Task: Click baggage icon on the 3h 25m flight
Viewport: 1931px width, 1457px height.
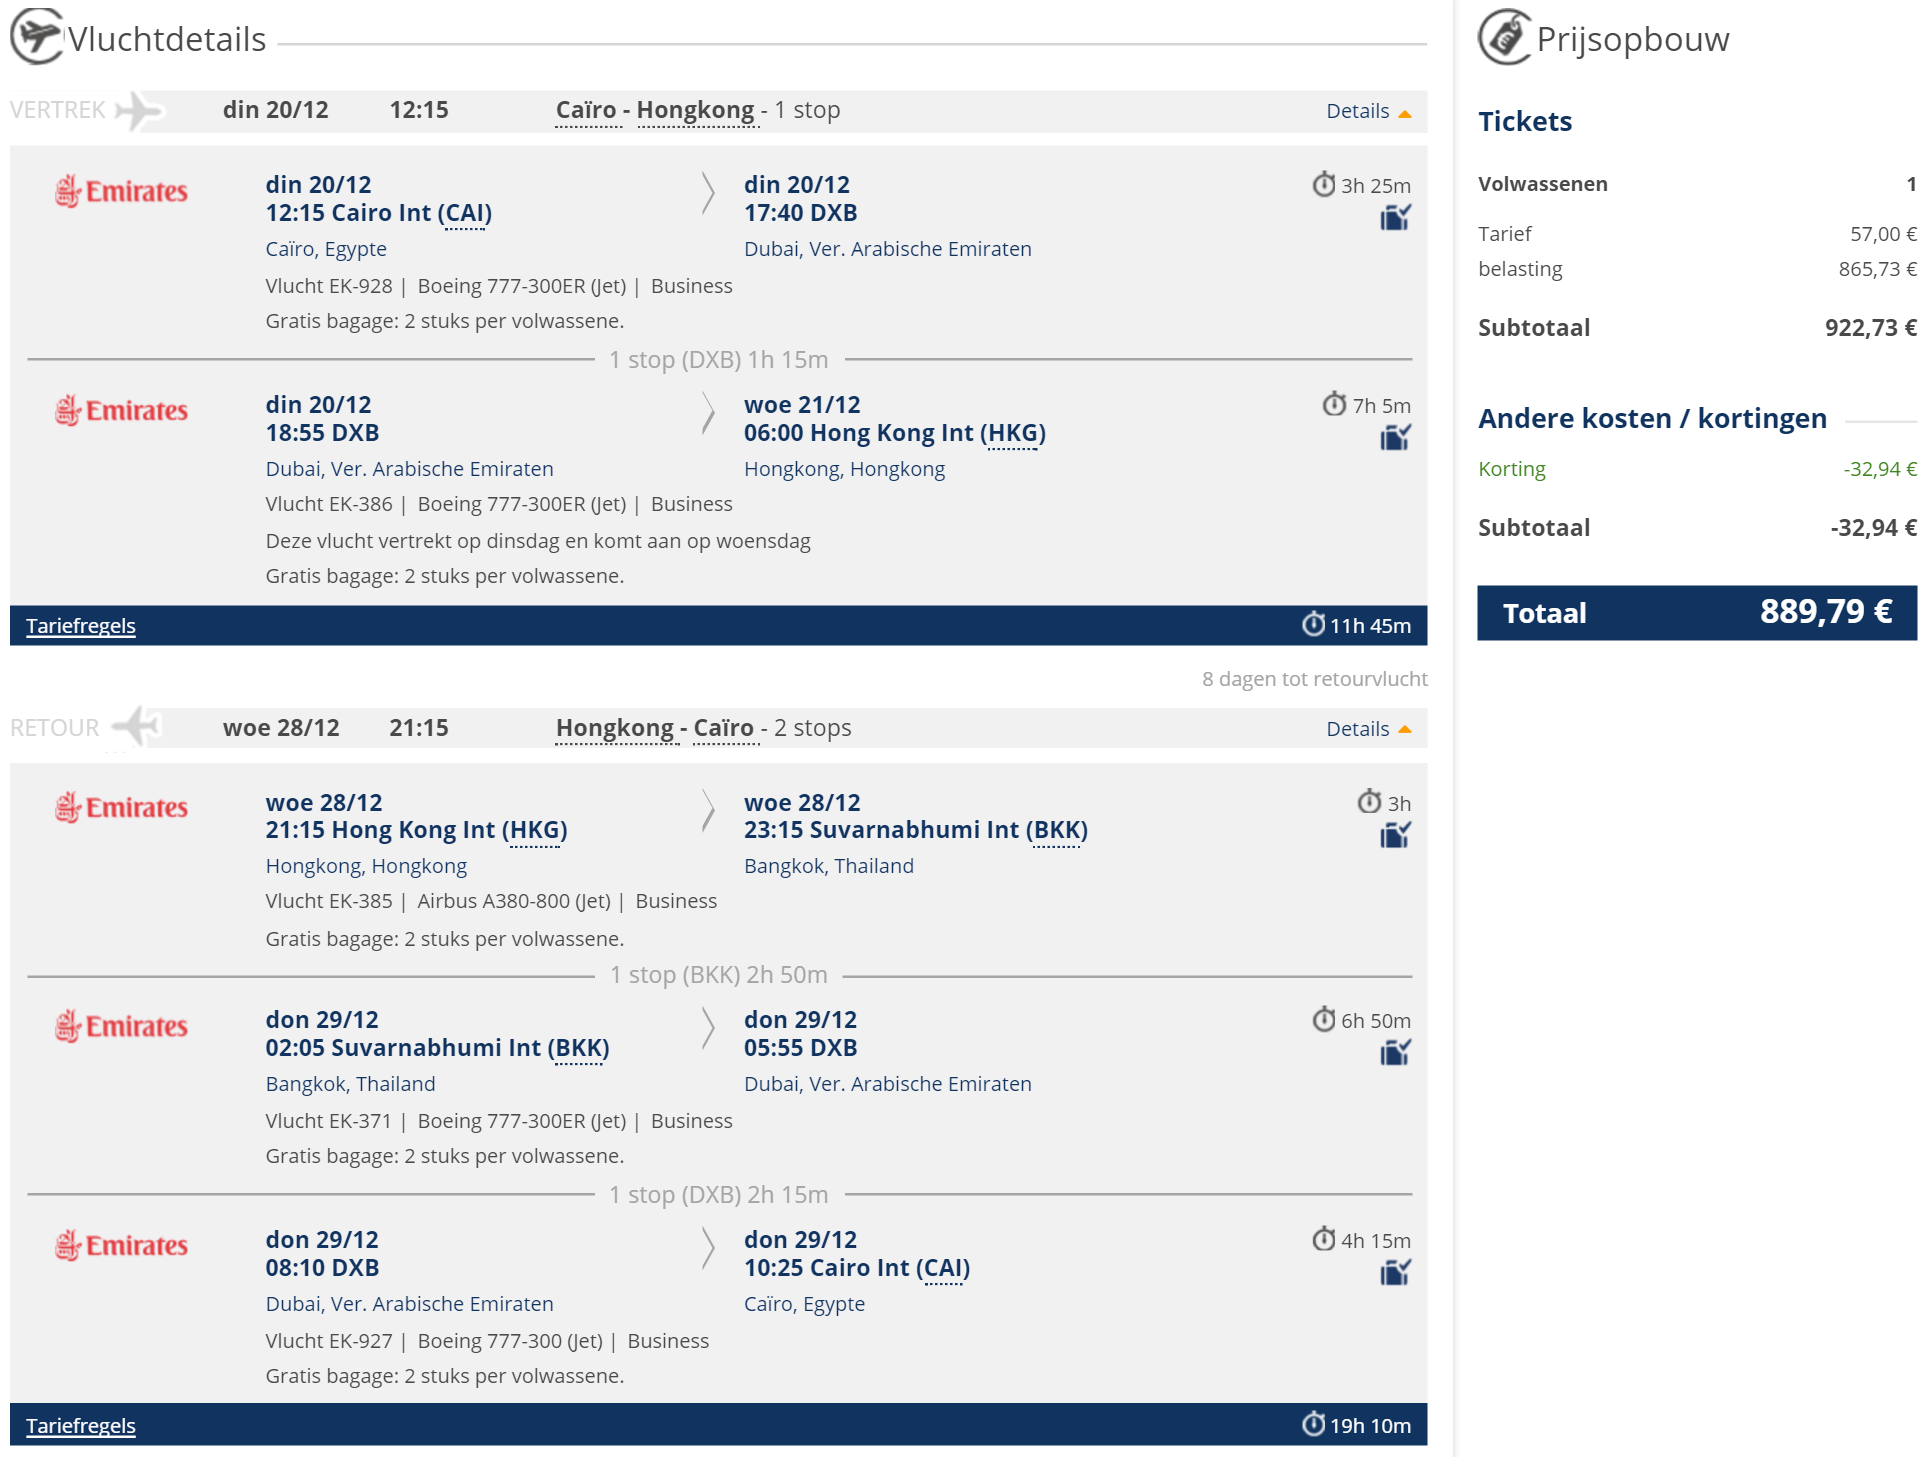Action: click(x=1395, y=217)
